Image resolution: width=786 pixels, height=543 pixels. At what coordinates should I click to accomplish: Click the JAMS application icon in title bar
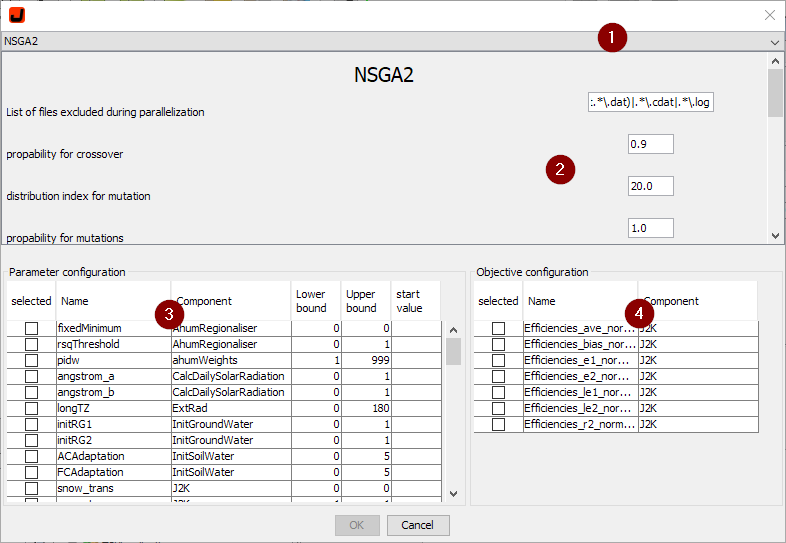(x=17, y=15)
